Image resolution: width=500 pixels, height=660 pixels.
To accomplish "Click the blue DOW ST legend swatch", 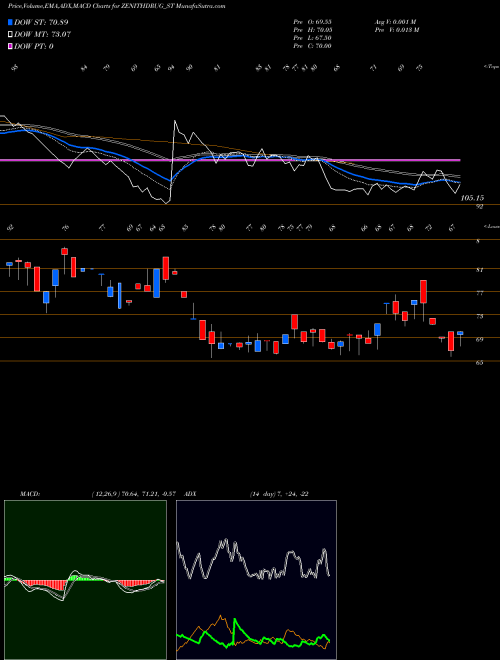I will pyautogui.click(x=10, y=22).
